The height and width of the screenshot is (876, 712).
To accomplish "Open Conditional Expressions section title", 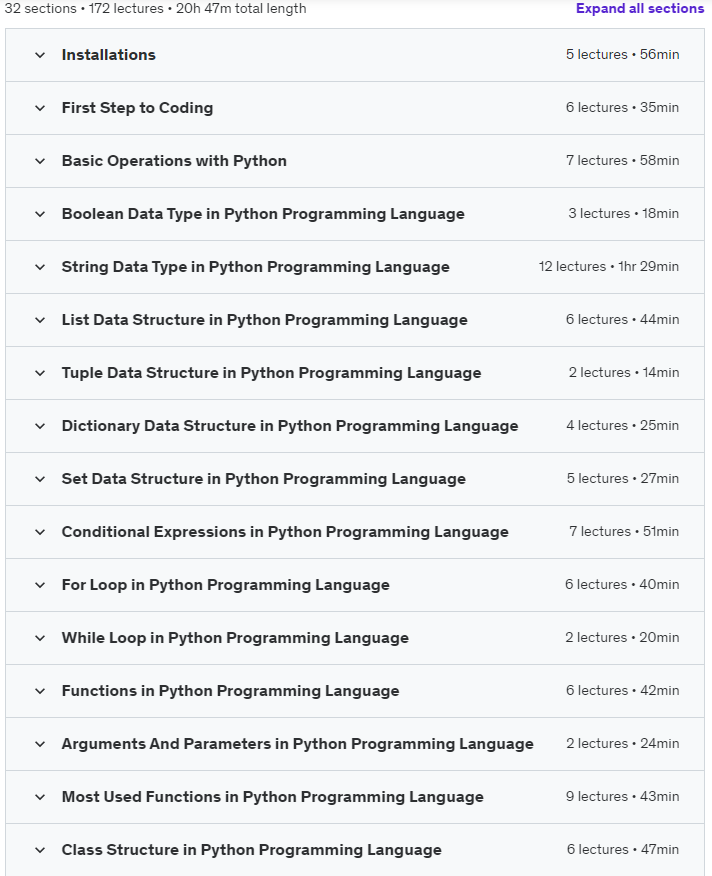I will [285, 532].
